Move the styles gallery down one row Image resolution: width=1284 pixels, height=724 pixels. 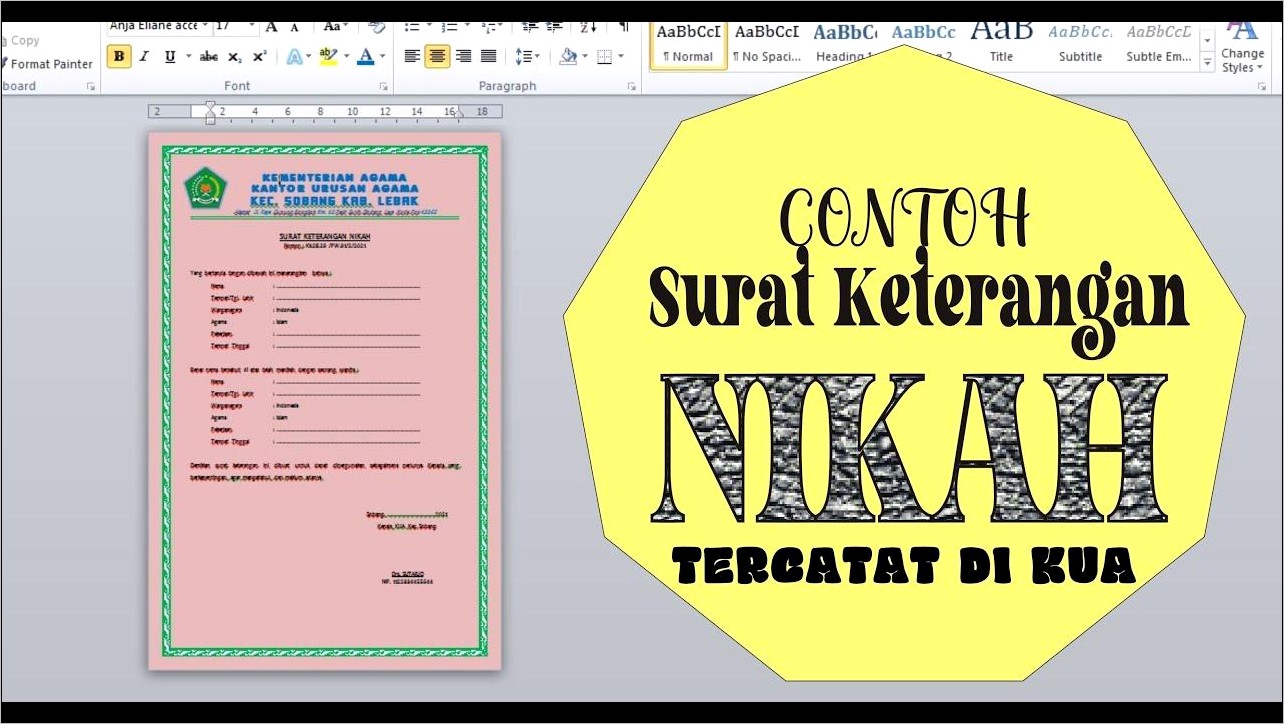point(1207,42)
